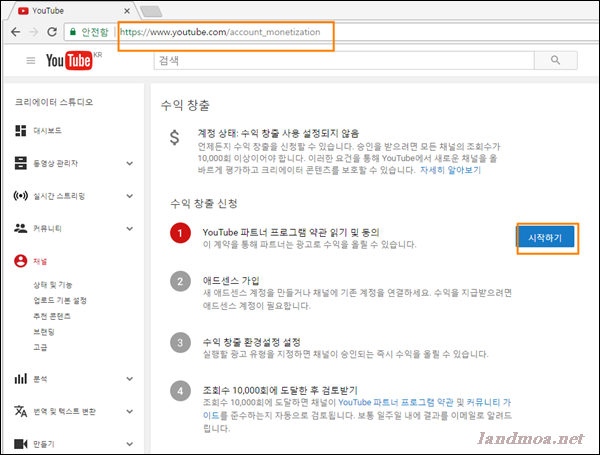The height and width of the screenshot is (455, 600).
Task: Click the dollar sign account status icon
Action: coord(174,137)
